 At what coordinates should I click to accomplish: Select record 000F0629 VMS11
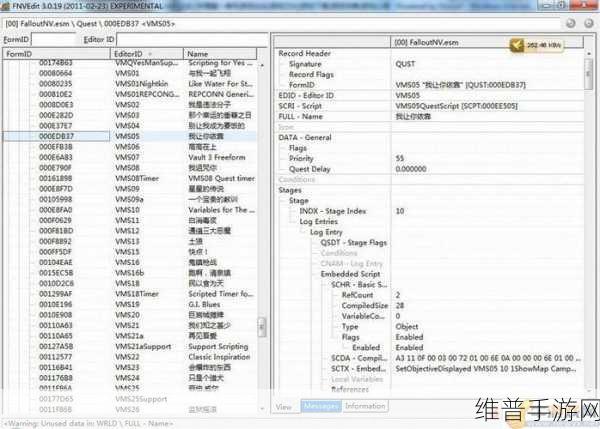tap(130, 220)
